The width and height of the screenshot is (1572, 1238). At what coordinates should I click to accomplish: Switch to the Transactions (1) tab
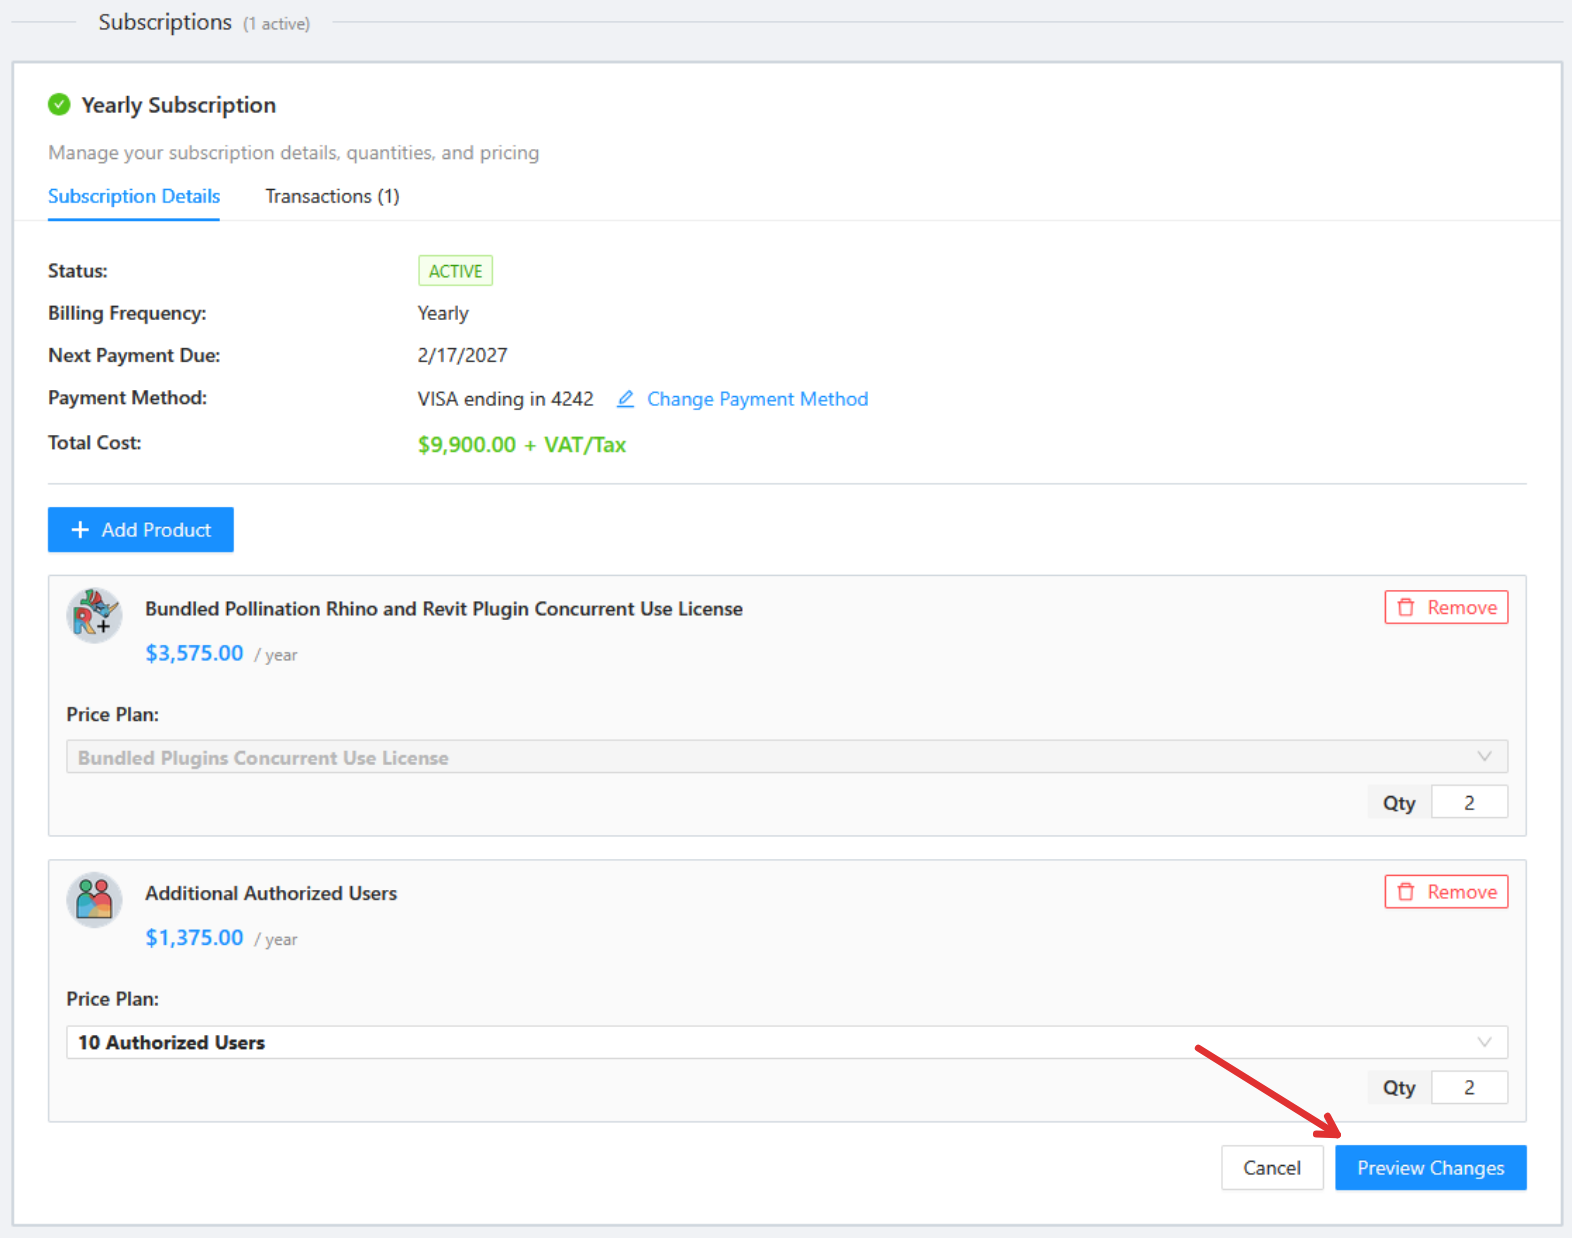[x=332, y=196]
